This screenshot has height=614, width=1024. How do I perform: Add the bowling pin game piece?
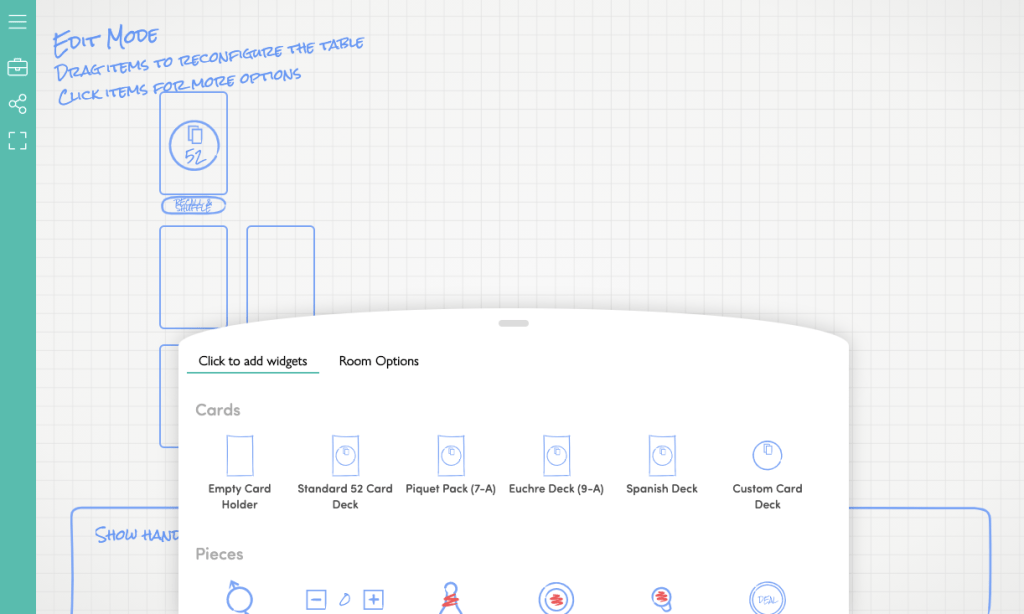tap(450, 598)
